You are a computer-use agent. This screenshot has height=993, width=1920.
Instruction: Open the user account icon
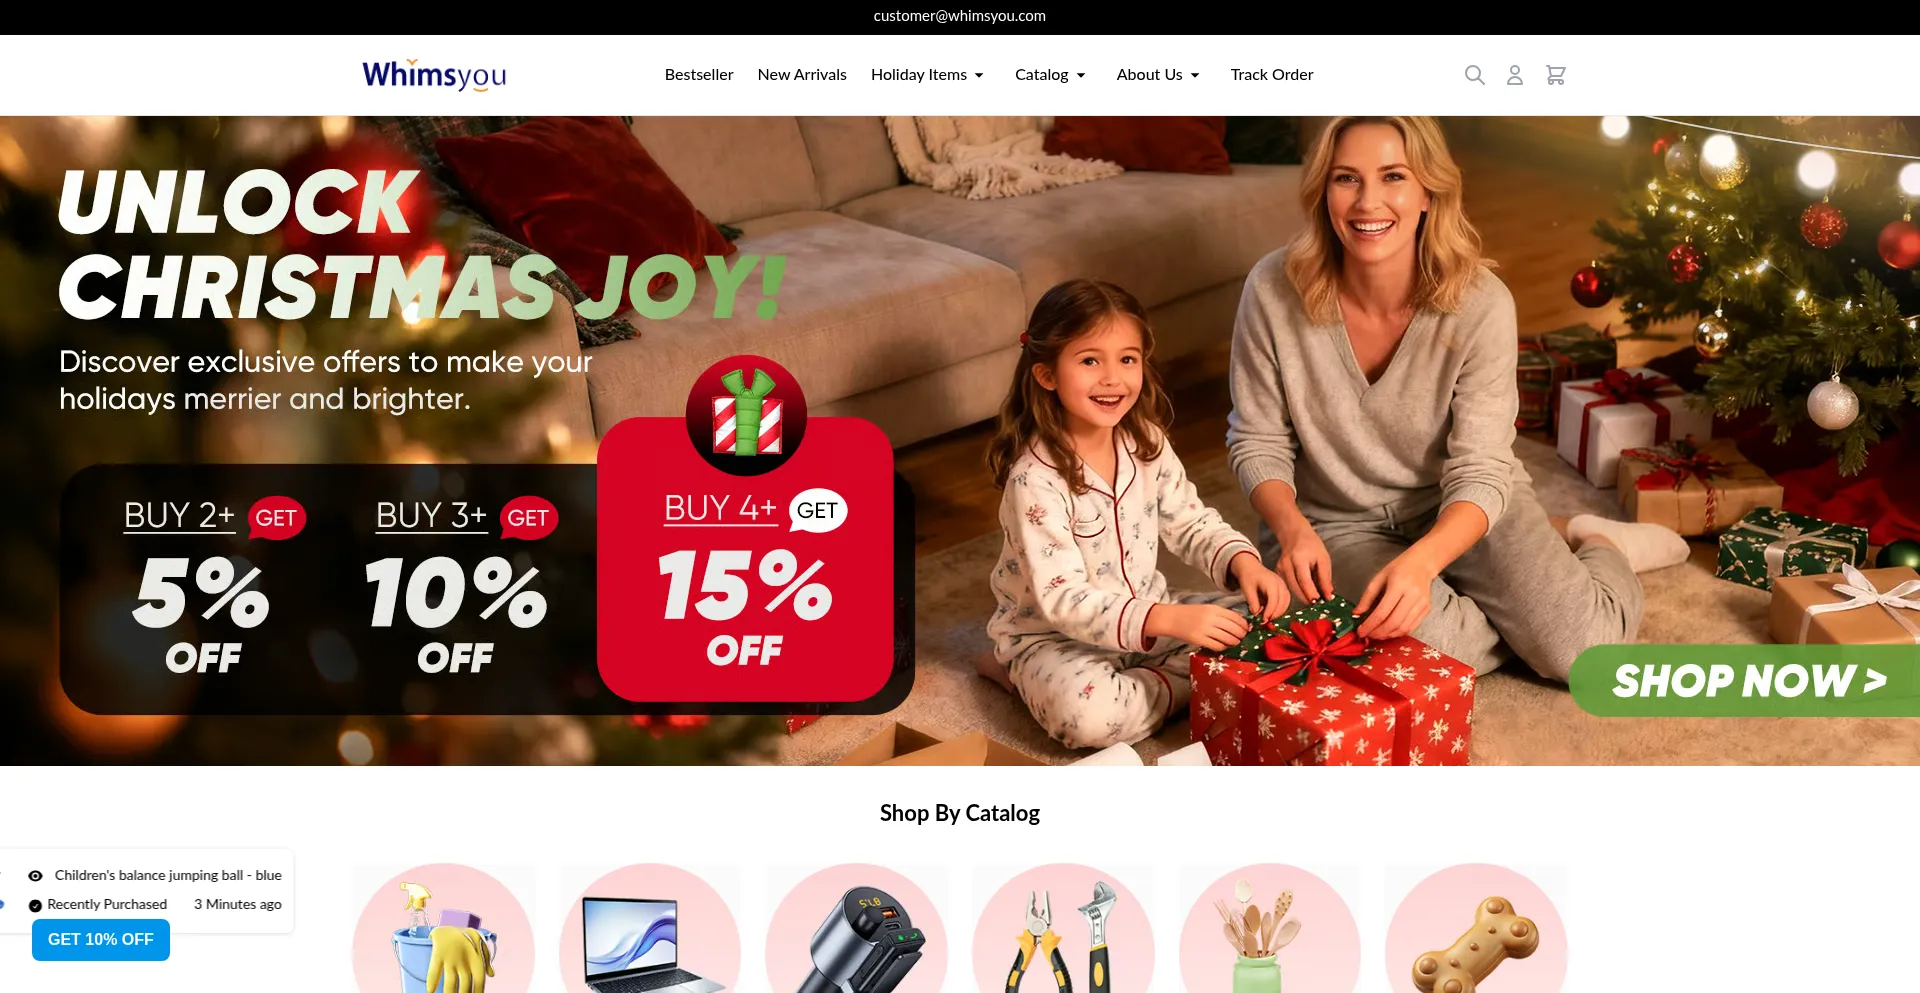tap(1515, 75)
